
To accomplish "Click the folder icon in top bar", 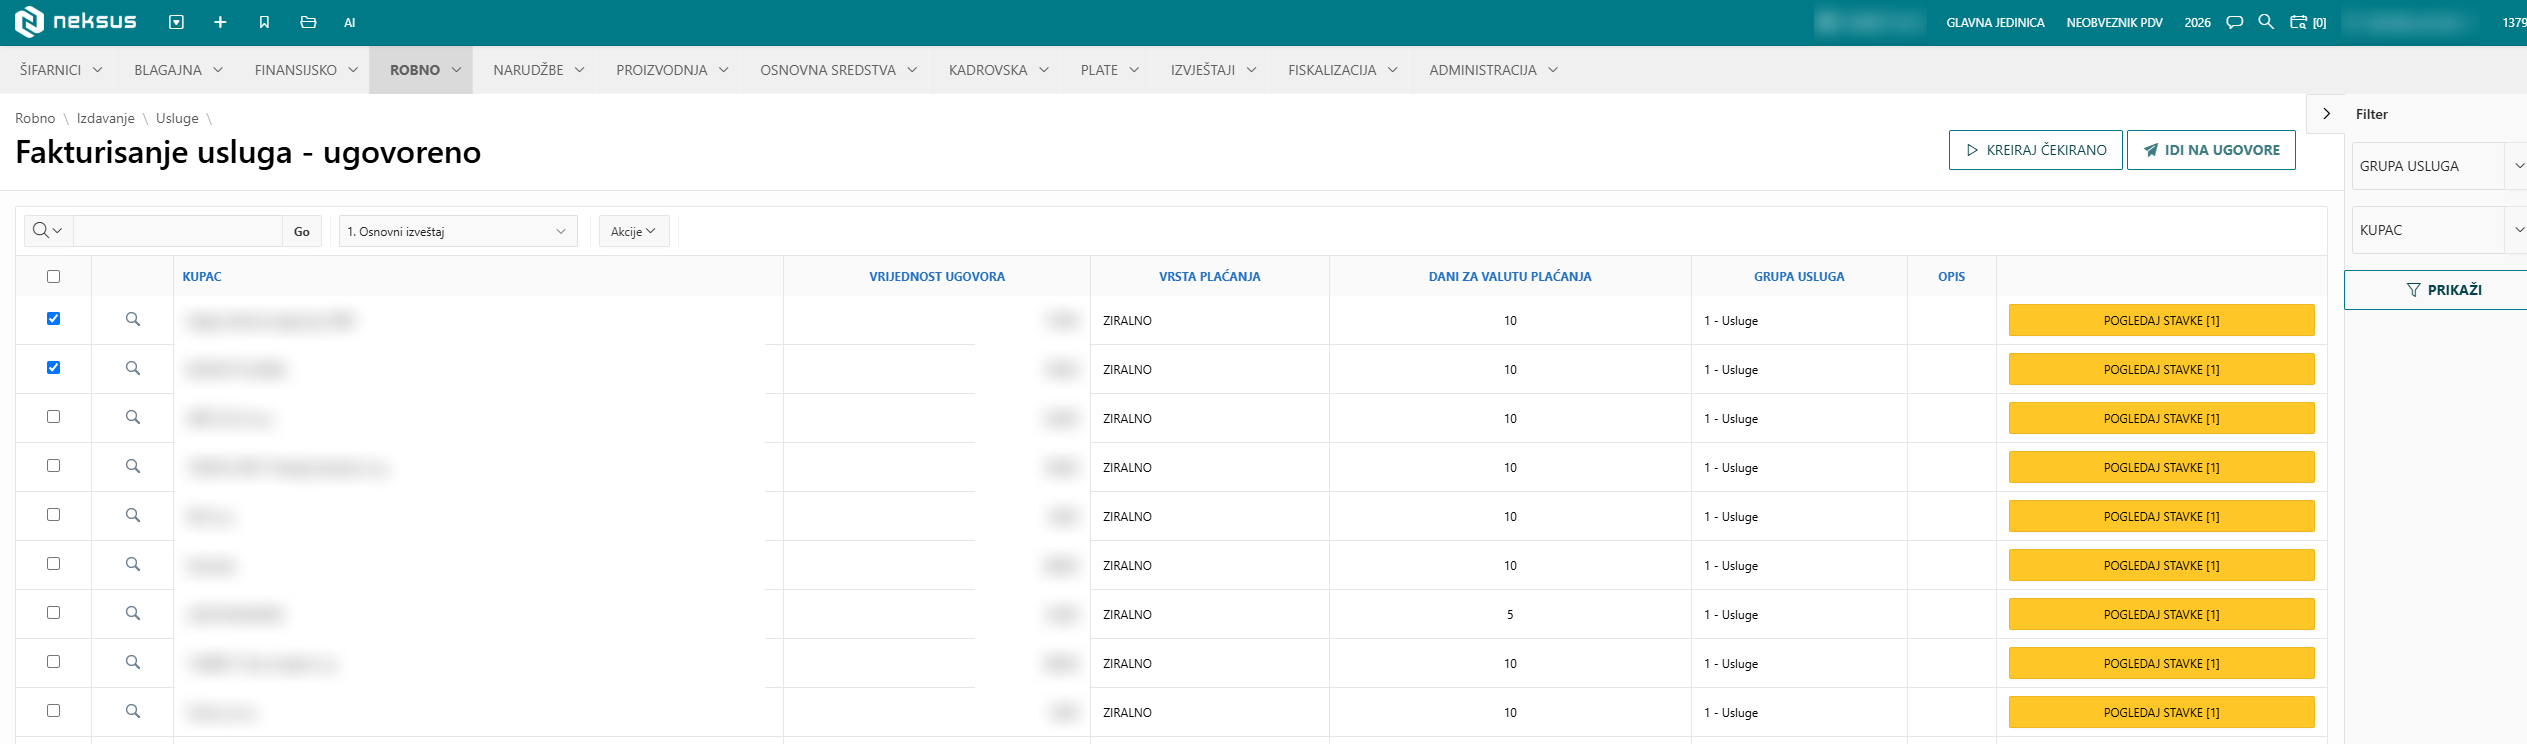I will pyautogui.click(x=308, y=22).
